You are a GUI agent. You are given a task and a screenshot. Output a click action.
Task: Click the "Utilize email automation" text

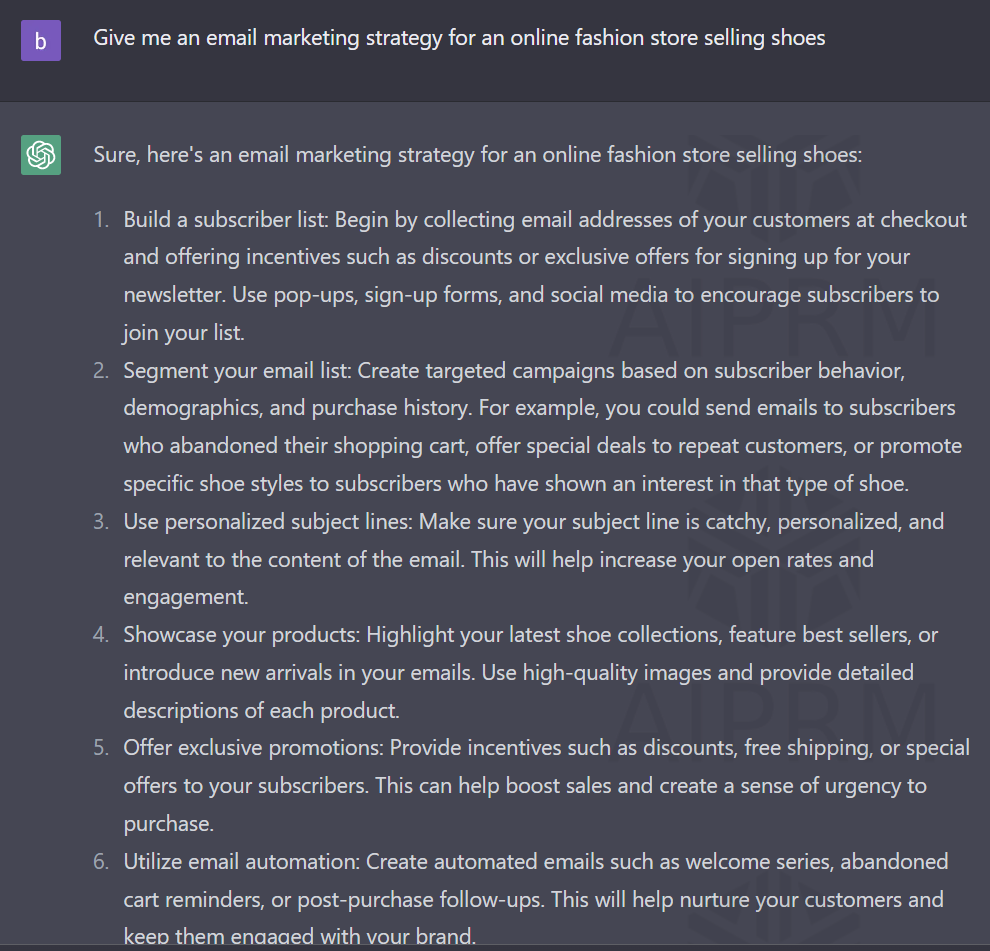pos(240,861)
